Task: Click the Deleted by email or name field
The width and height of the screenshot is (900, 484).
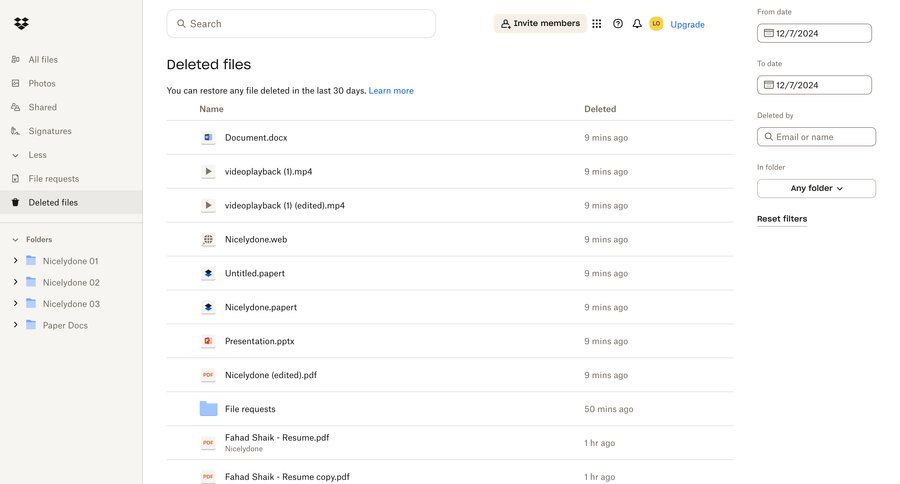Action: (816, 137)
